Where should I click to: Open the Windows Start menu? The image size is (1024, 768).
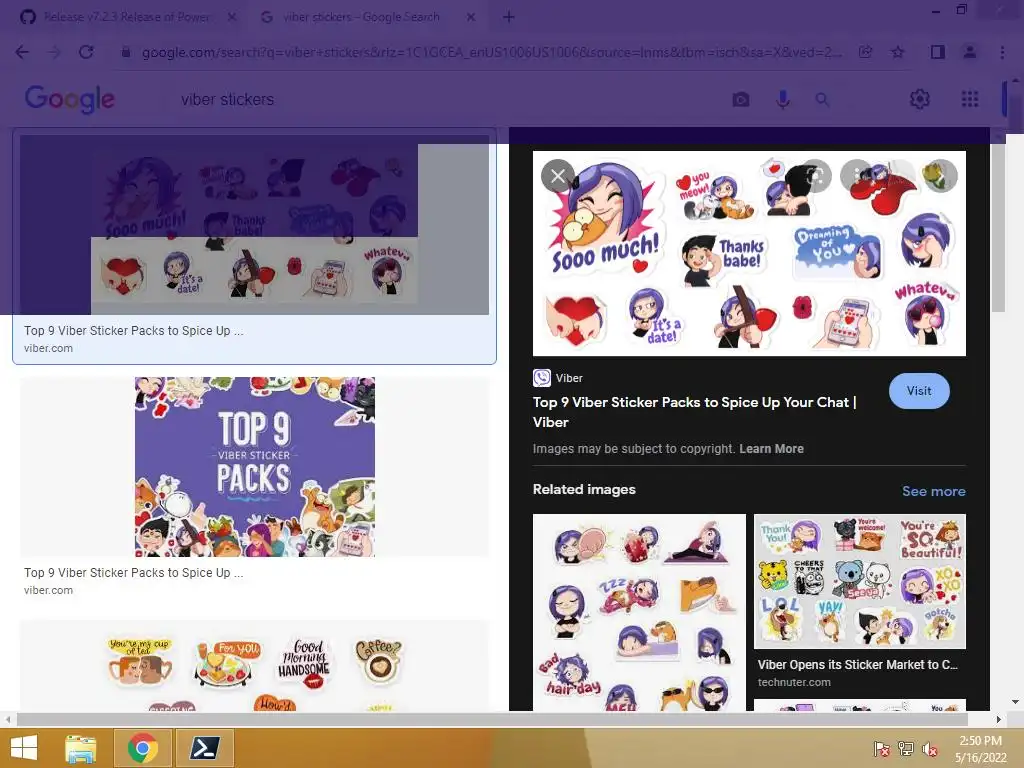tap(24, 748)
